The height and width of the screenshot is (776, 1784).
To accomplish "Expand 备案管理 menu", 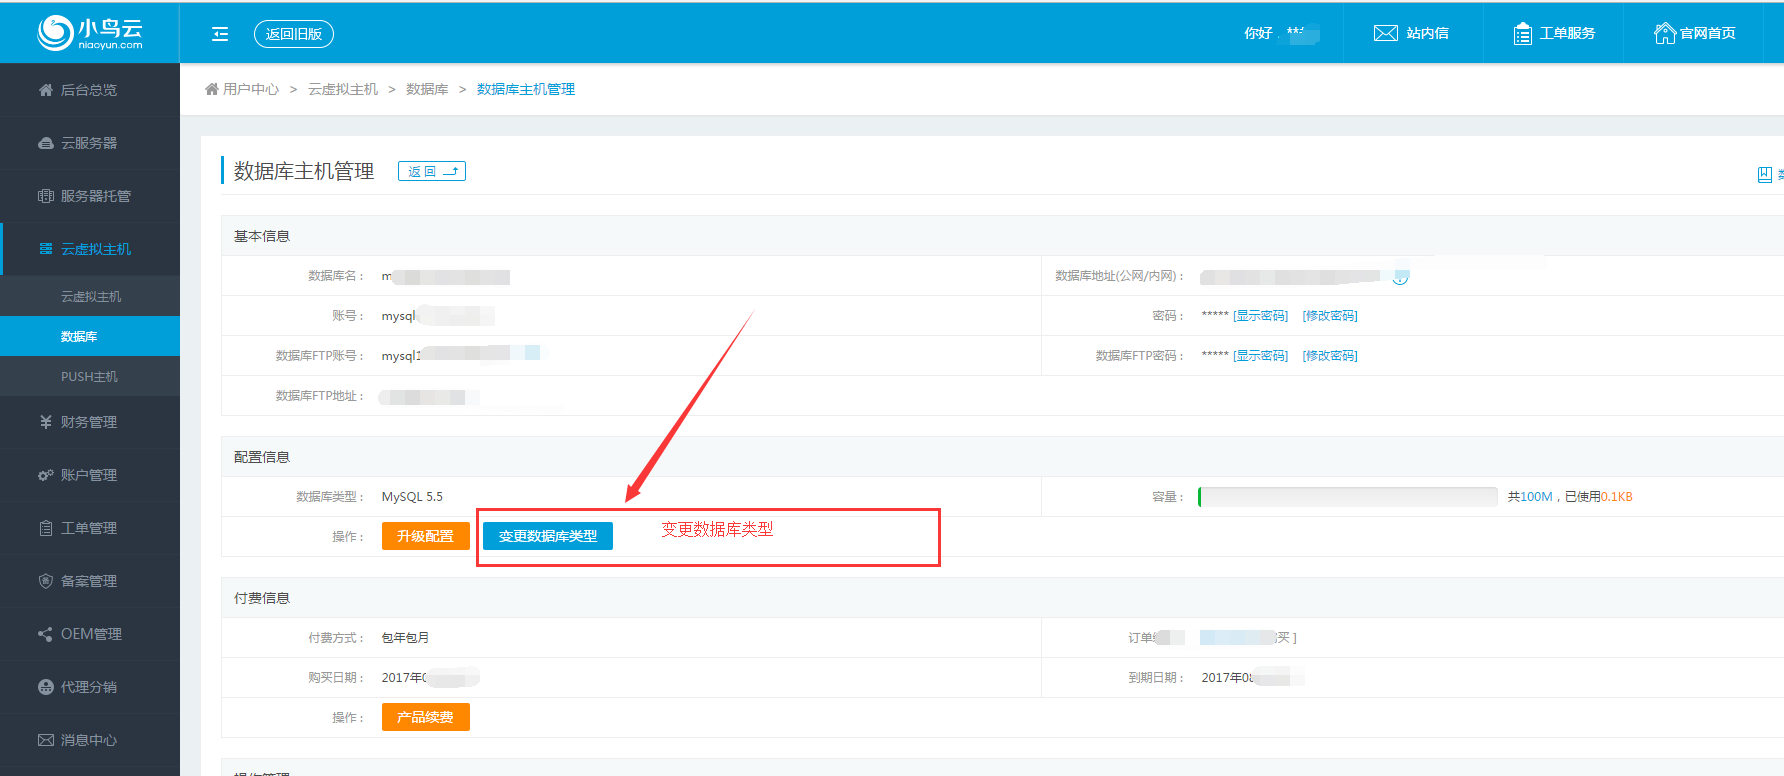I will point(90,581).
